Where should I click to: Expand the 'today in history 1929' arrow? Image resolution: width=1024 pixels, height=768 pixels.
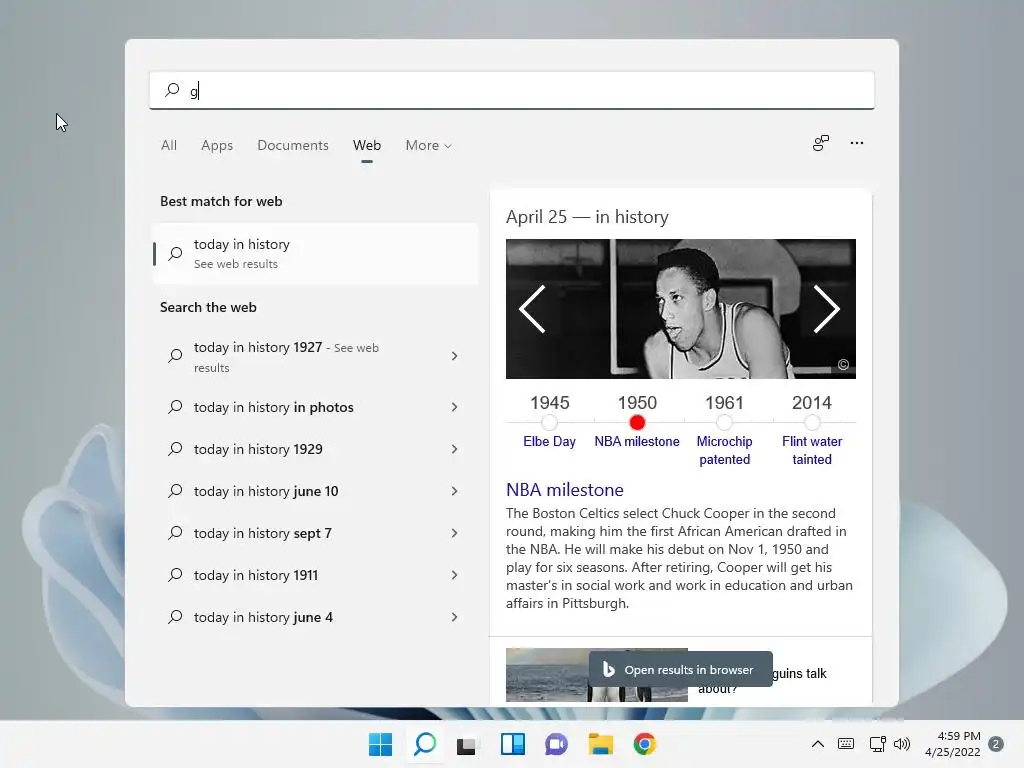coord(455,449)
